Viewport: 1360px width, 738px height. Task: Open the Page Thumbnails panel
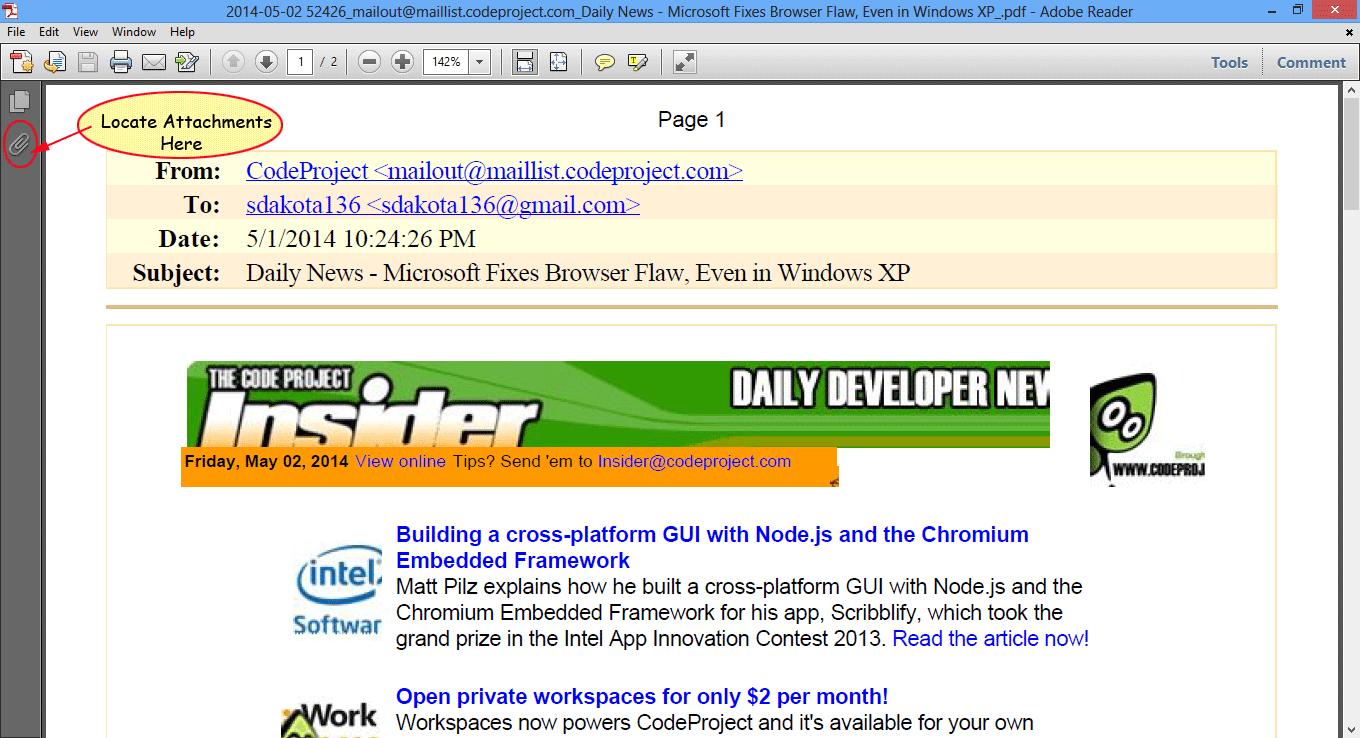[x=20, y=101]
